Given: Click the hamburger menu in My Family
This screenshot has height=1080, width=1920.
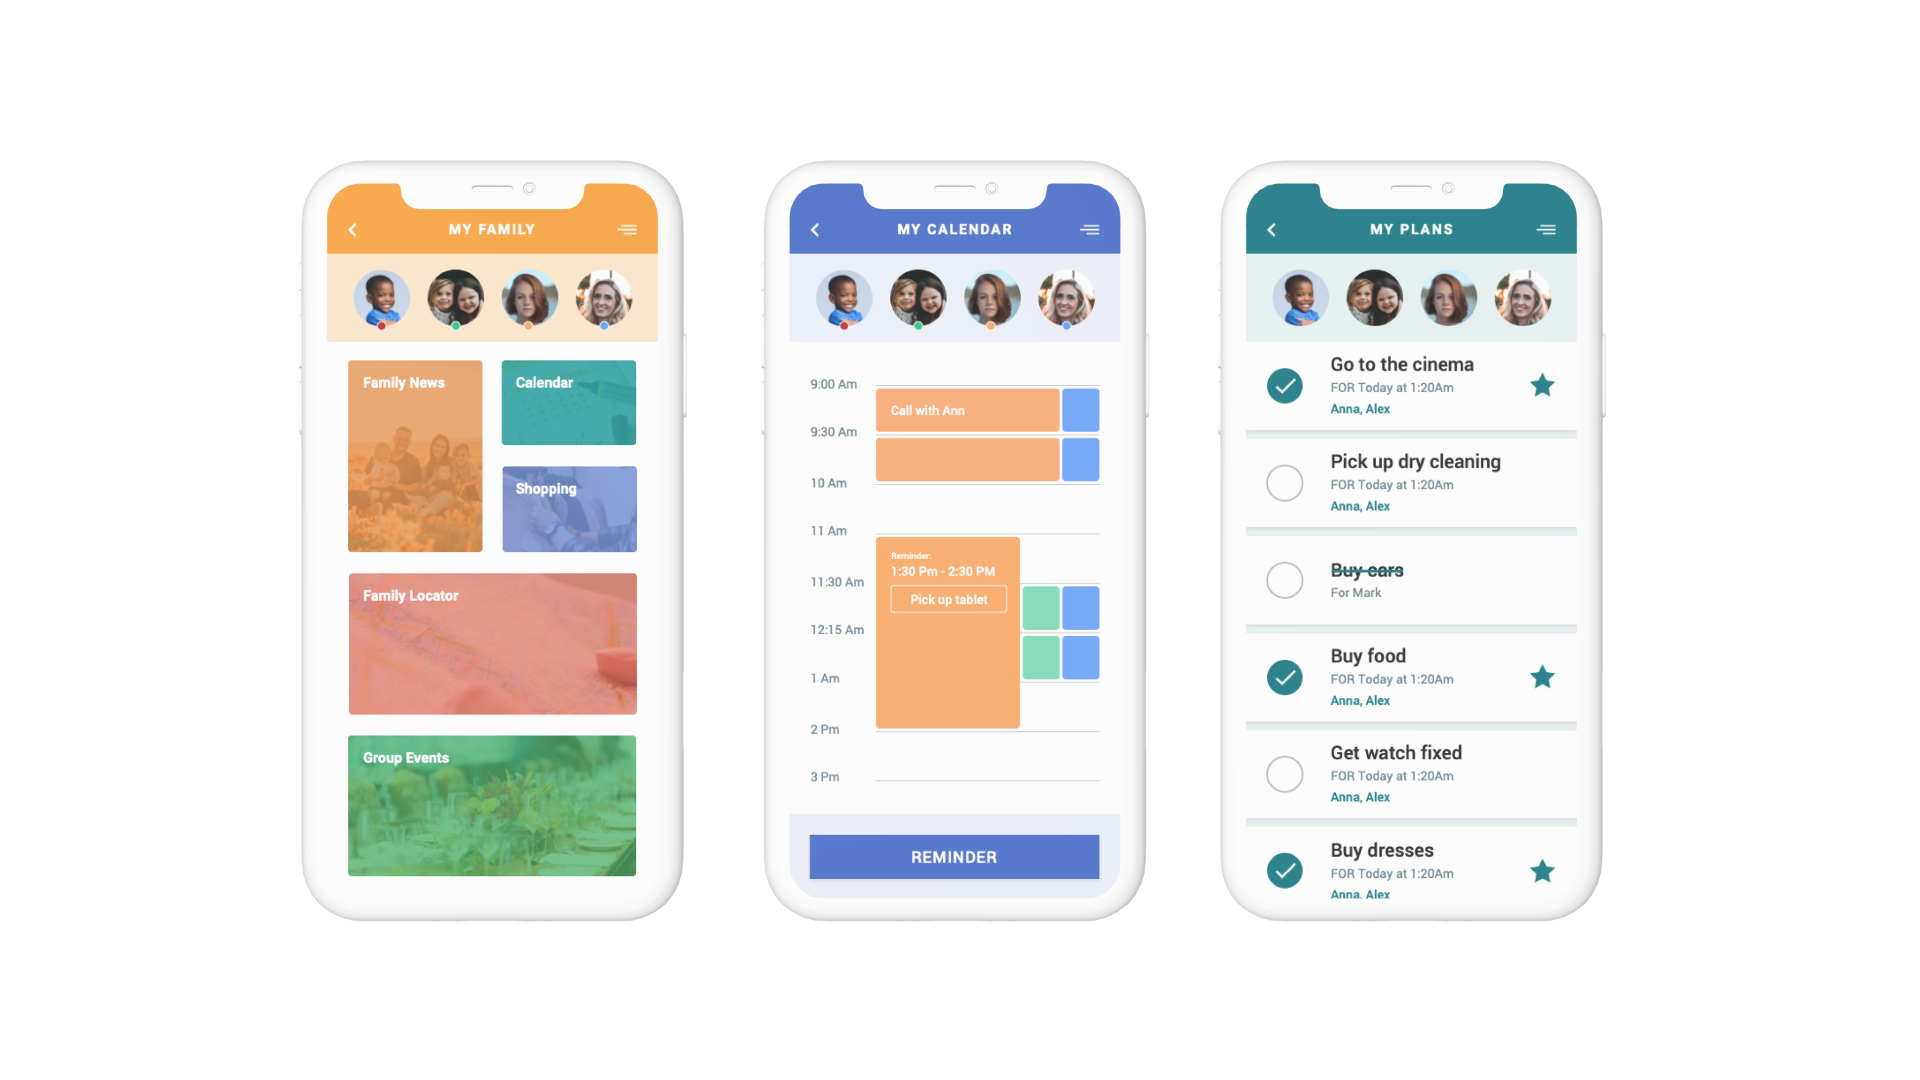Looking at the screenshot, I should [x=629, y=229].
